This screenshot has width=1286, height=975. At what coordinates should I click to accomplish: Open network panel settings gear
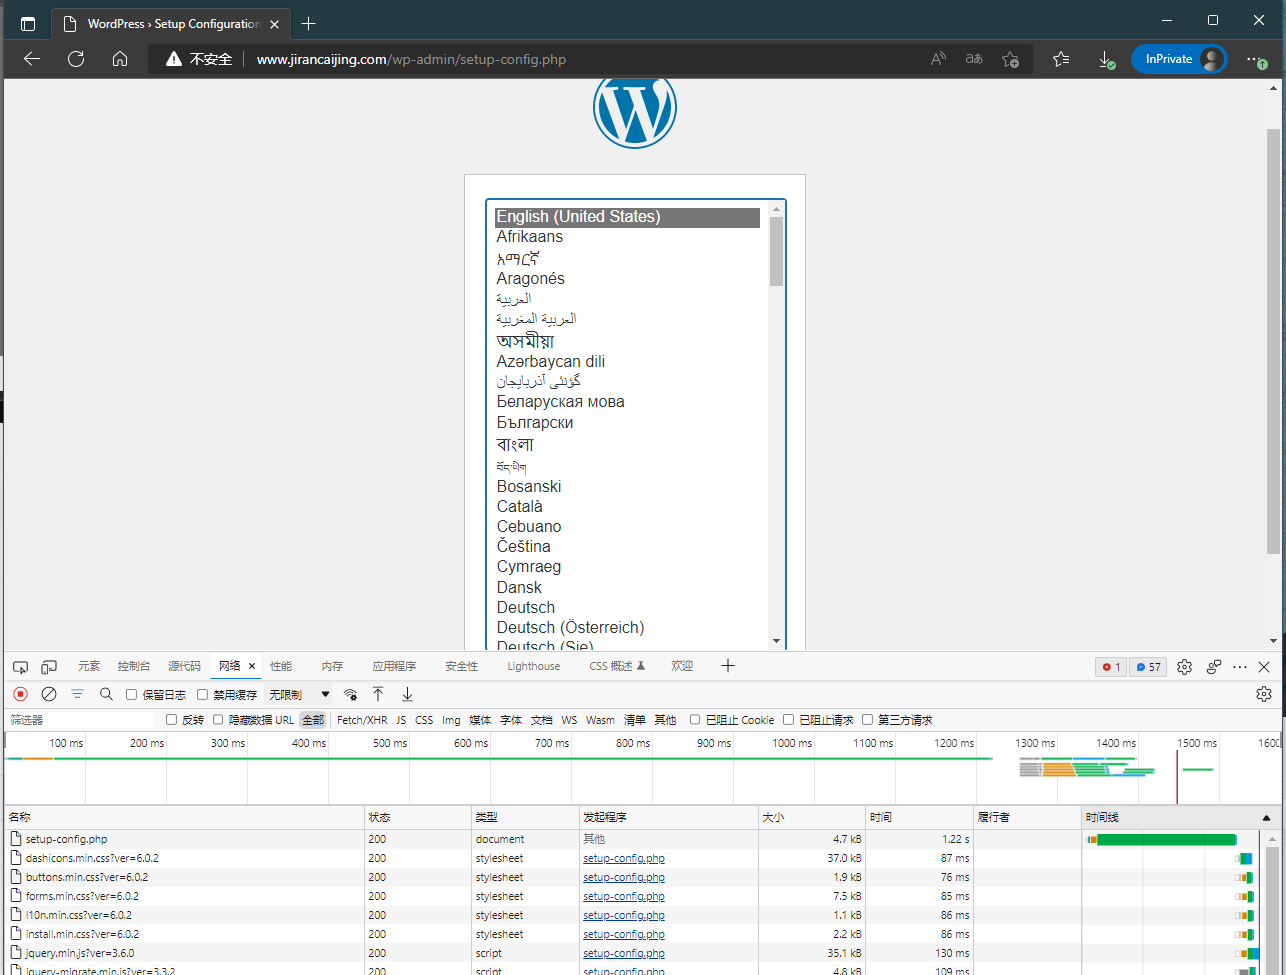[x=1264, y=694]
